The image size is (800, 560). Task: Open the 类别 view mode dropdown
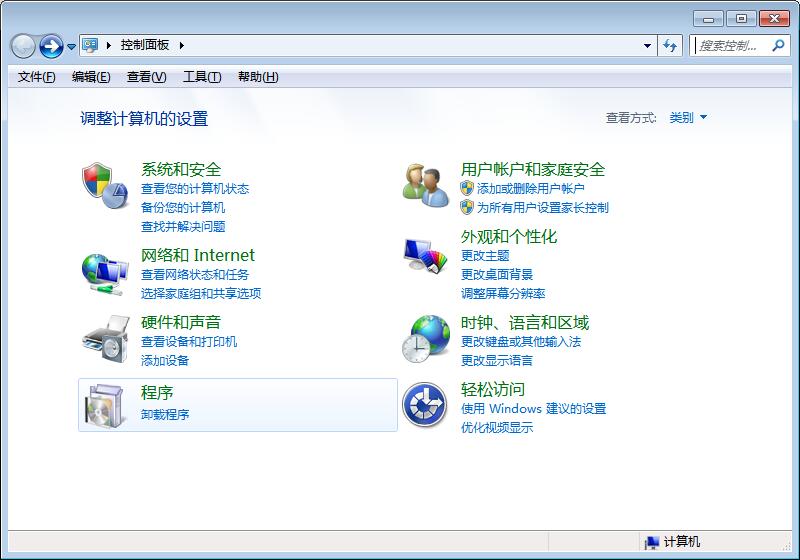pyautogui.click(x=688, y=118)
